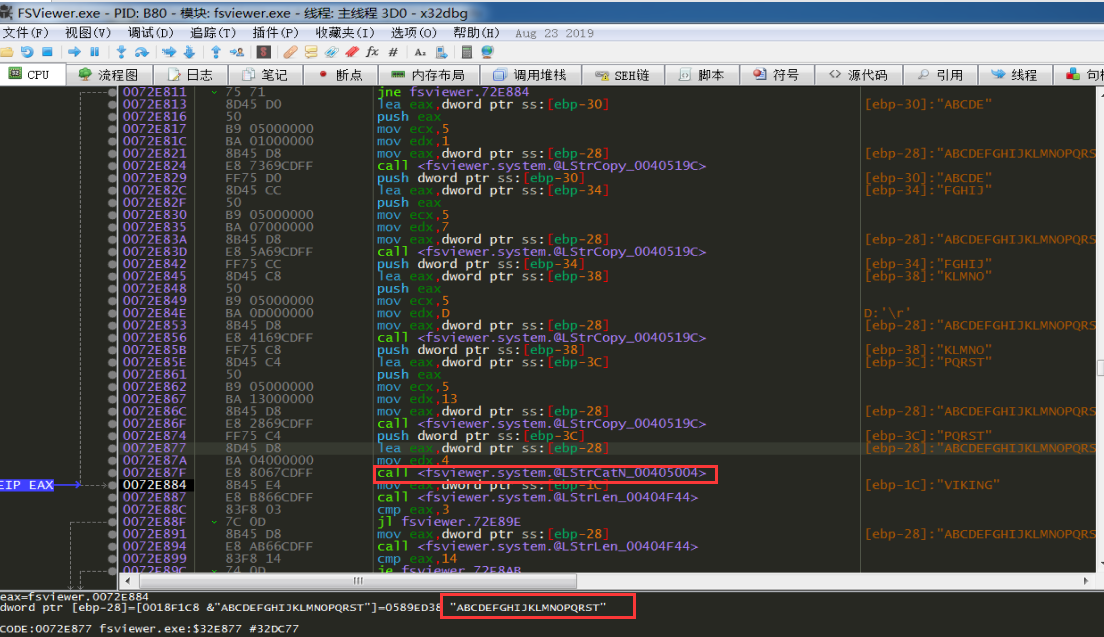
Task: Switch to the 引用 tab
Action: tap(940, 75)
